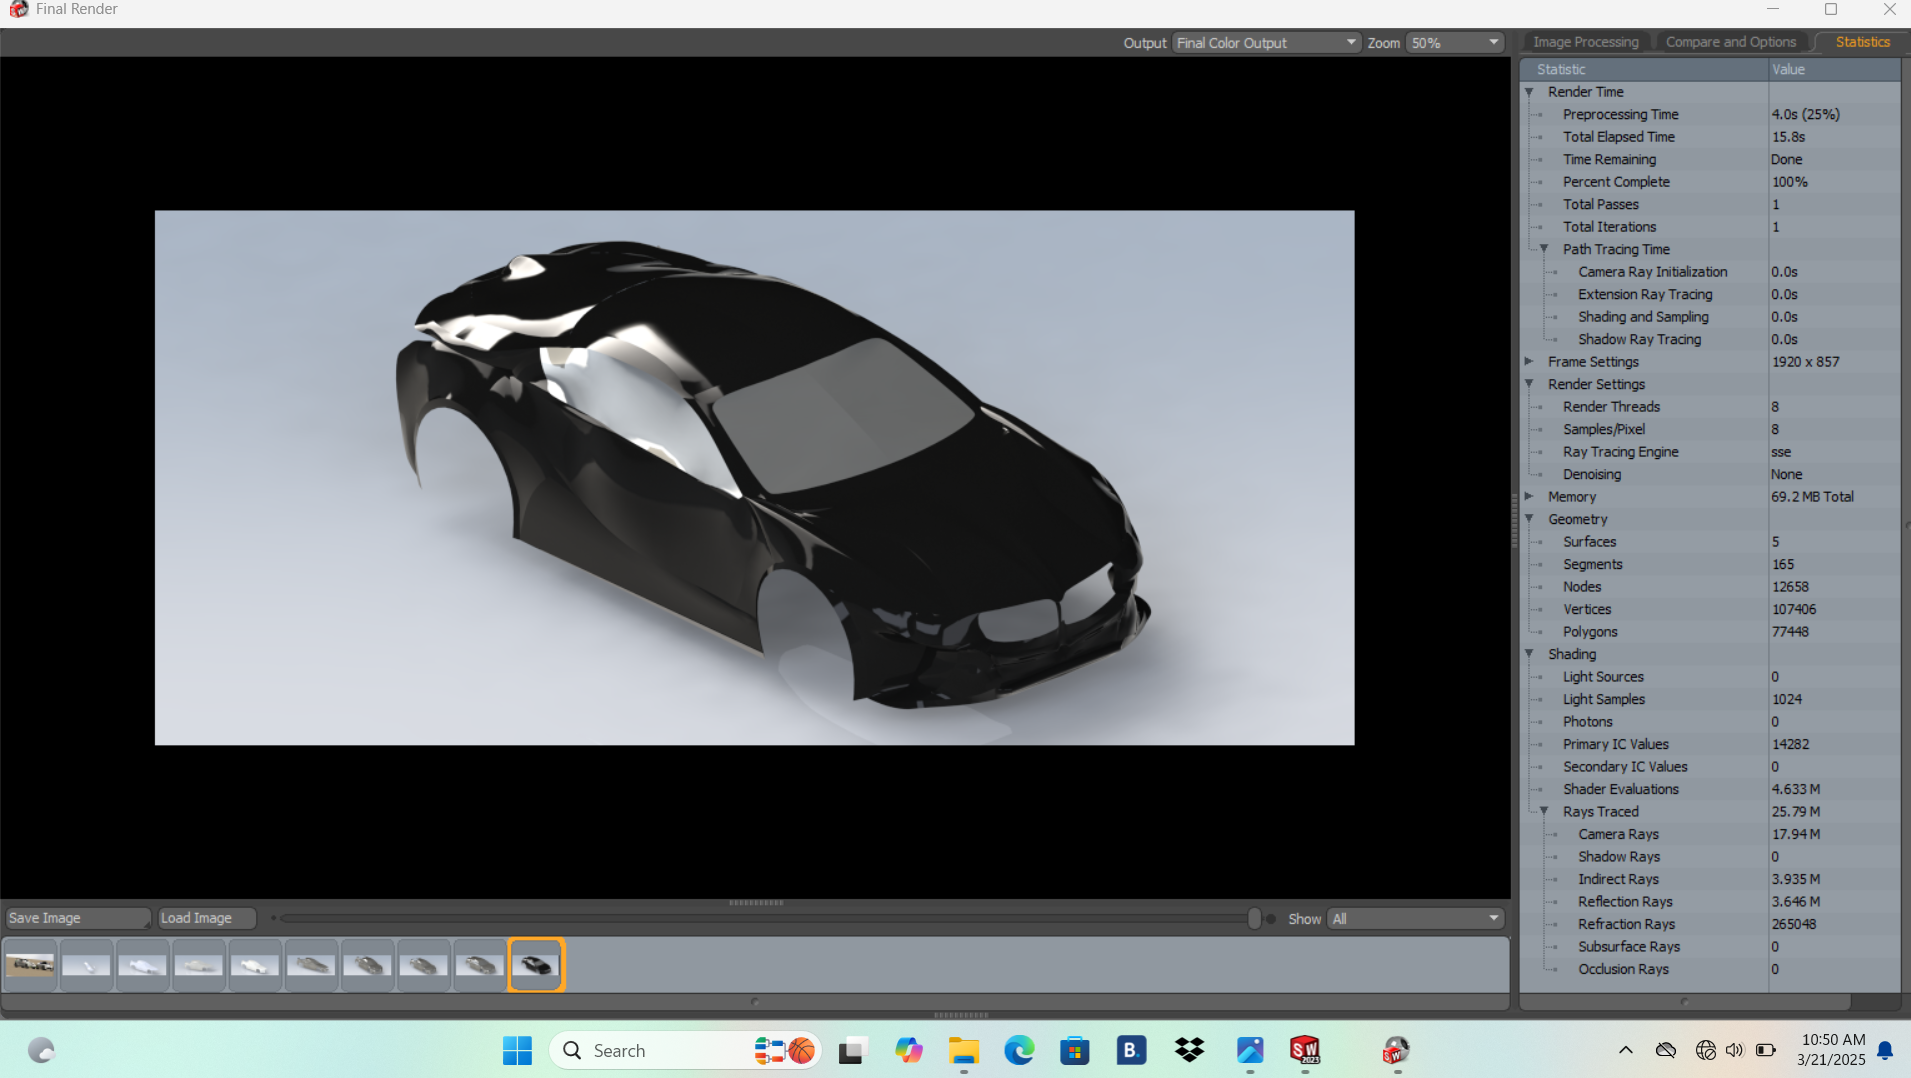Switch to the Compare and Options tab

1729,41
